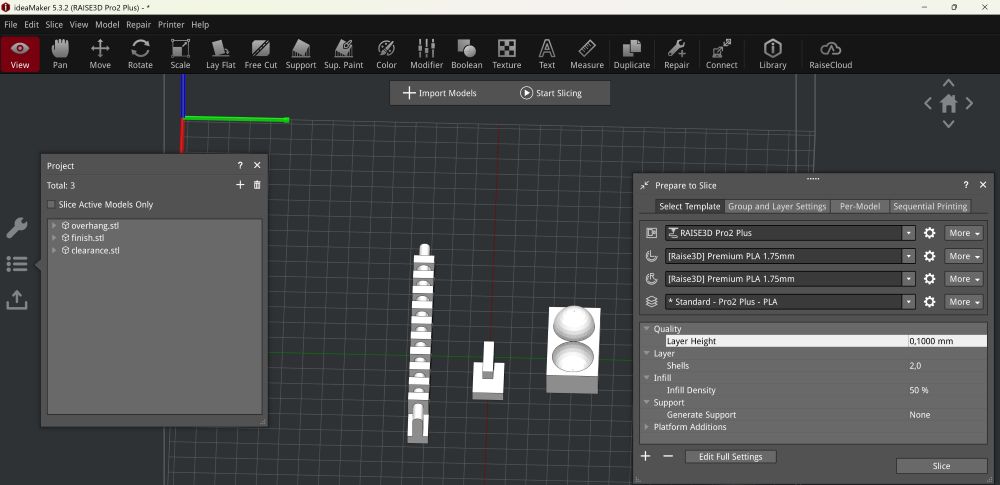The height and width of the screenshot is (485, 1000).
Task: Click the Slice button
Action: point(941,466)
